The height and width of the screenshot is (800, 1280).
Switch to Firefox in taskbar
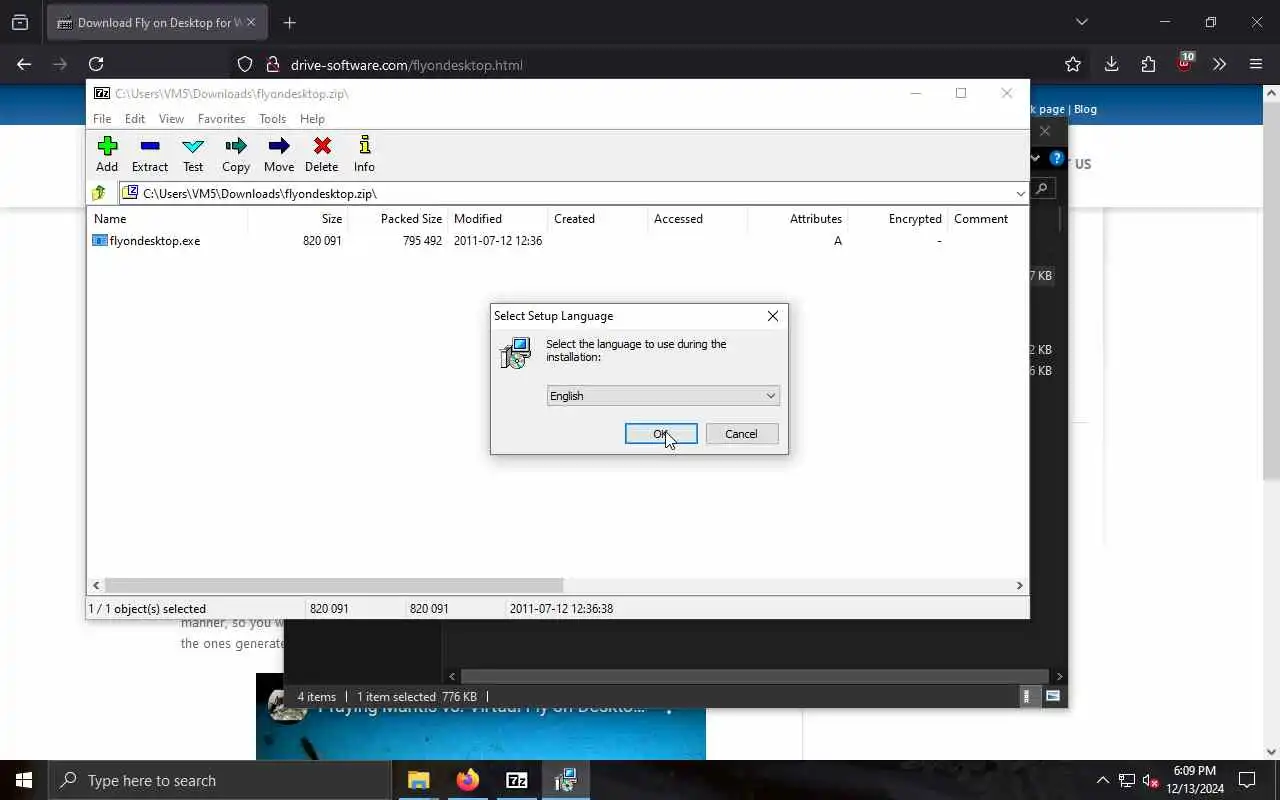point(468,780)
